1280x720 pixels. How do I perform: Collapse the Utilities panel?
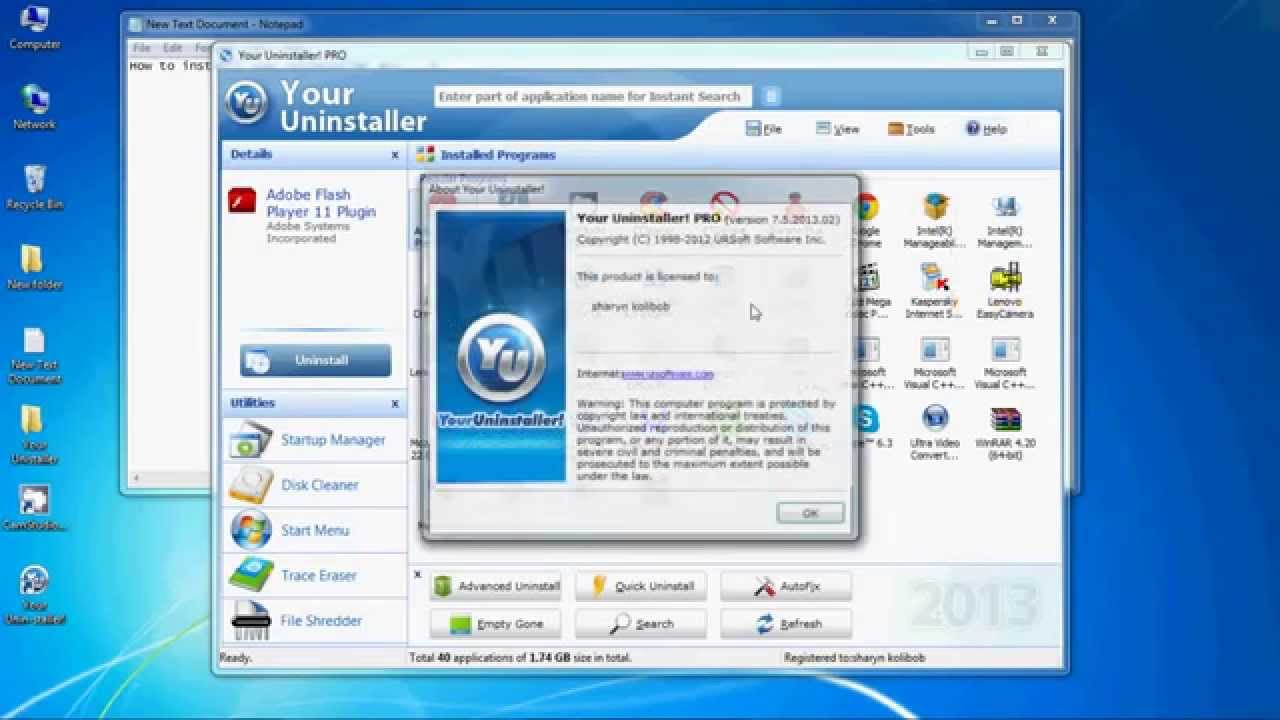[396, 404]
